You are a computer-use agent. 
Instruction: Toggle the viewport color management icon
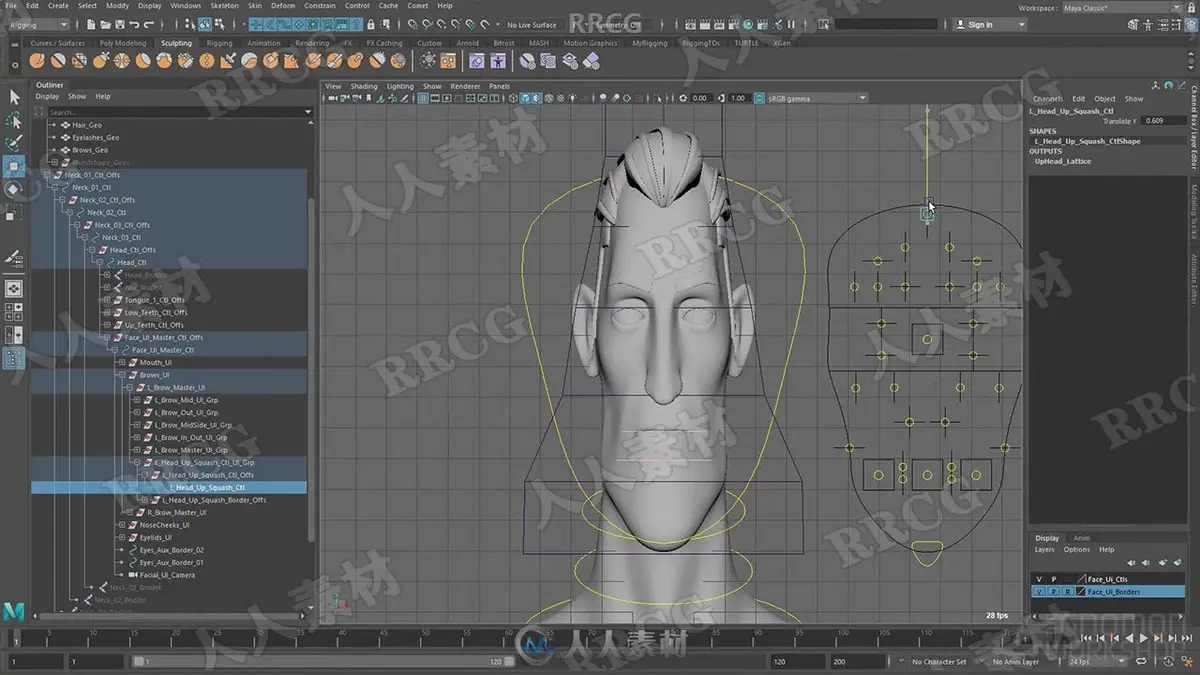759,98
